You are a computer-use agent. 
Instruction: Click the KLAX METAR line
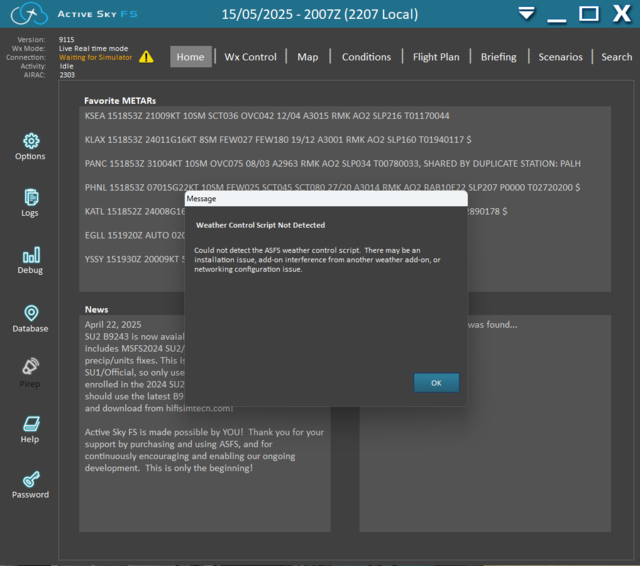(x=278, y=140)
